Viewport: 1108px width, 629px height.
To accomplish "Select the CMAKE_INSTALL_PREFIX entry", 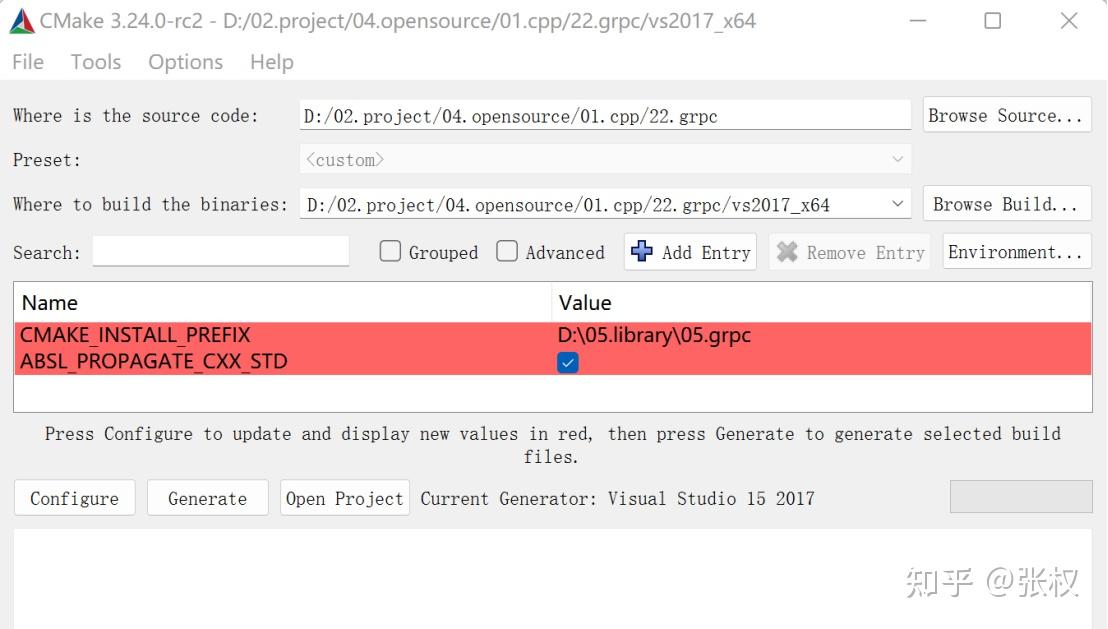I will (135, 335).
